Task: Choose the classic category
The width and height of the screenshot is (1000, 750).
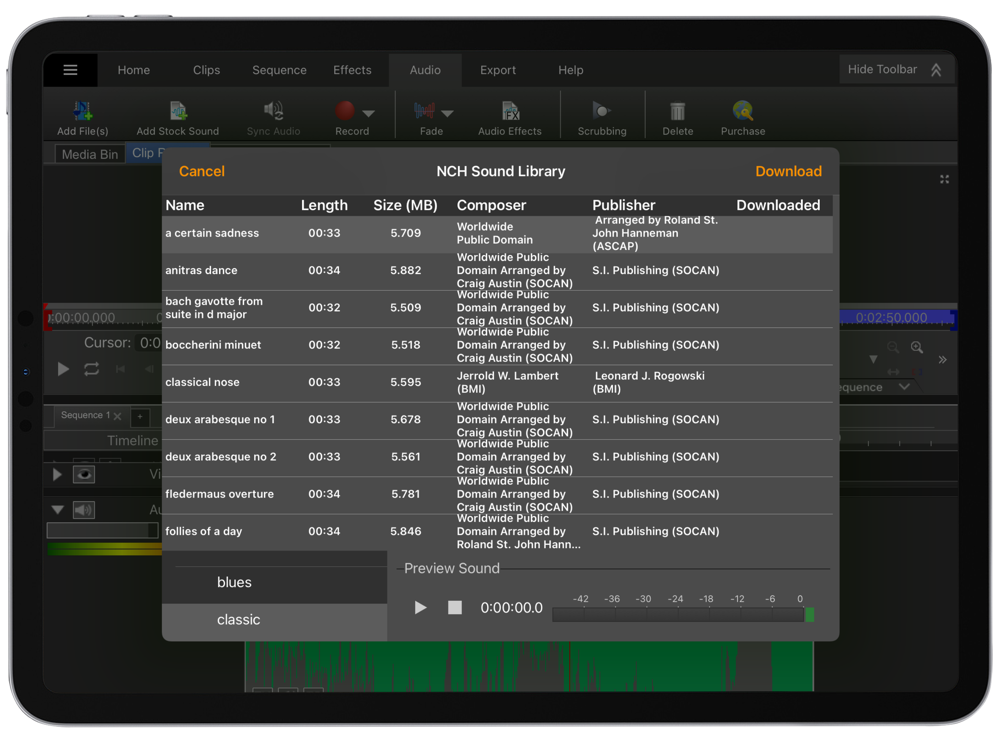Action: point(274,620)
